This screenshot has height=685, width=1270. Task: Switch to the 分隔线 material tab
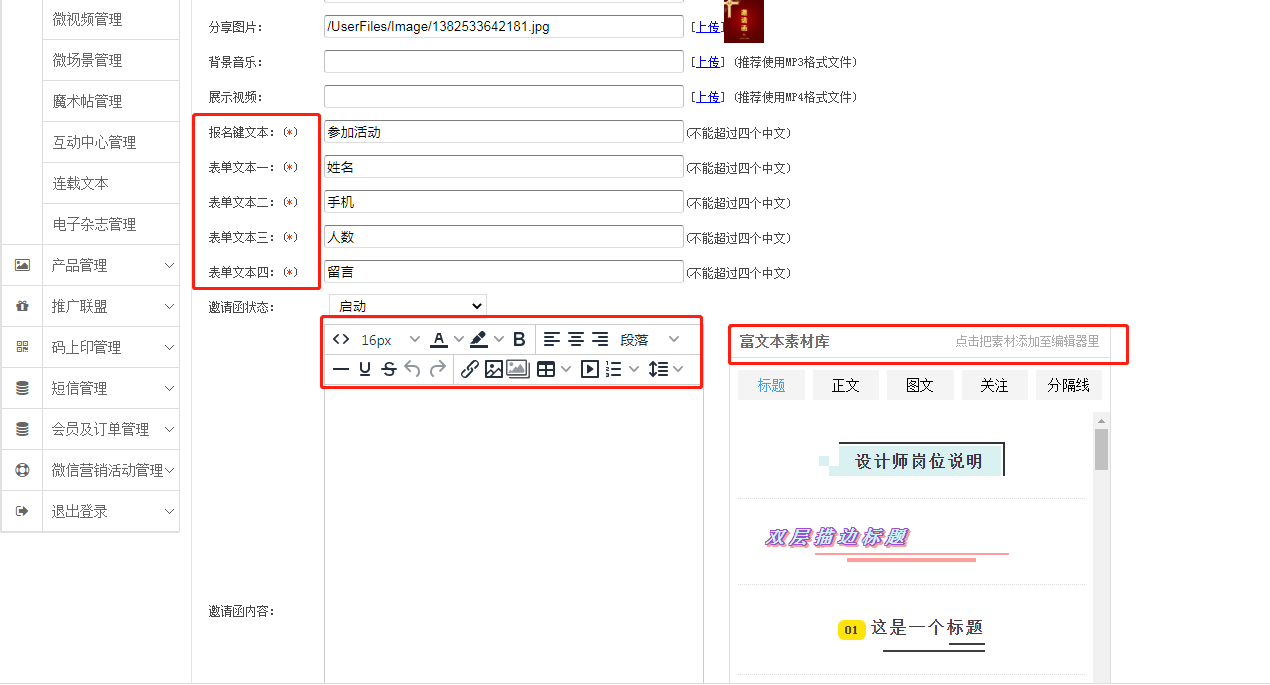[1068, 386]
